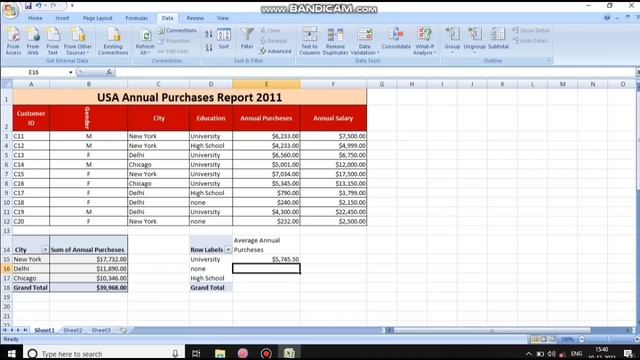Select the Grand Total $39,968.00 cell
Viewport: 640px width, 360px height.
tap(89, 288)
